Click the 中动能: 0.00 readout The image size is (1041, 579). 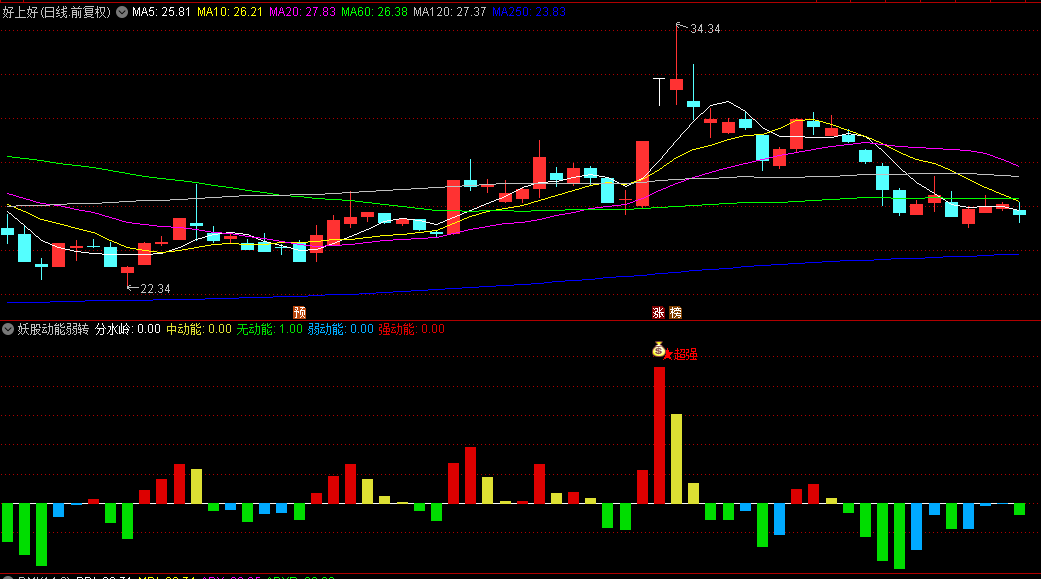(199, 329)
